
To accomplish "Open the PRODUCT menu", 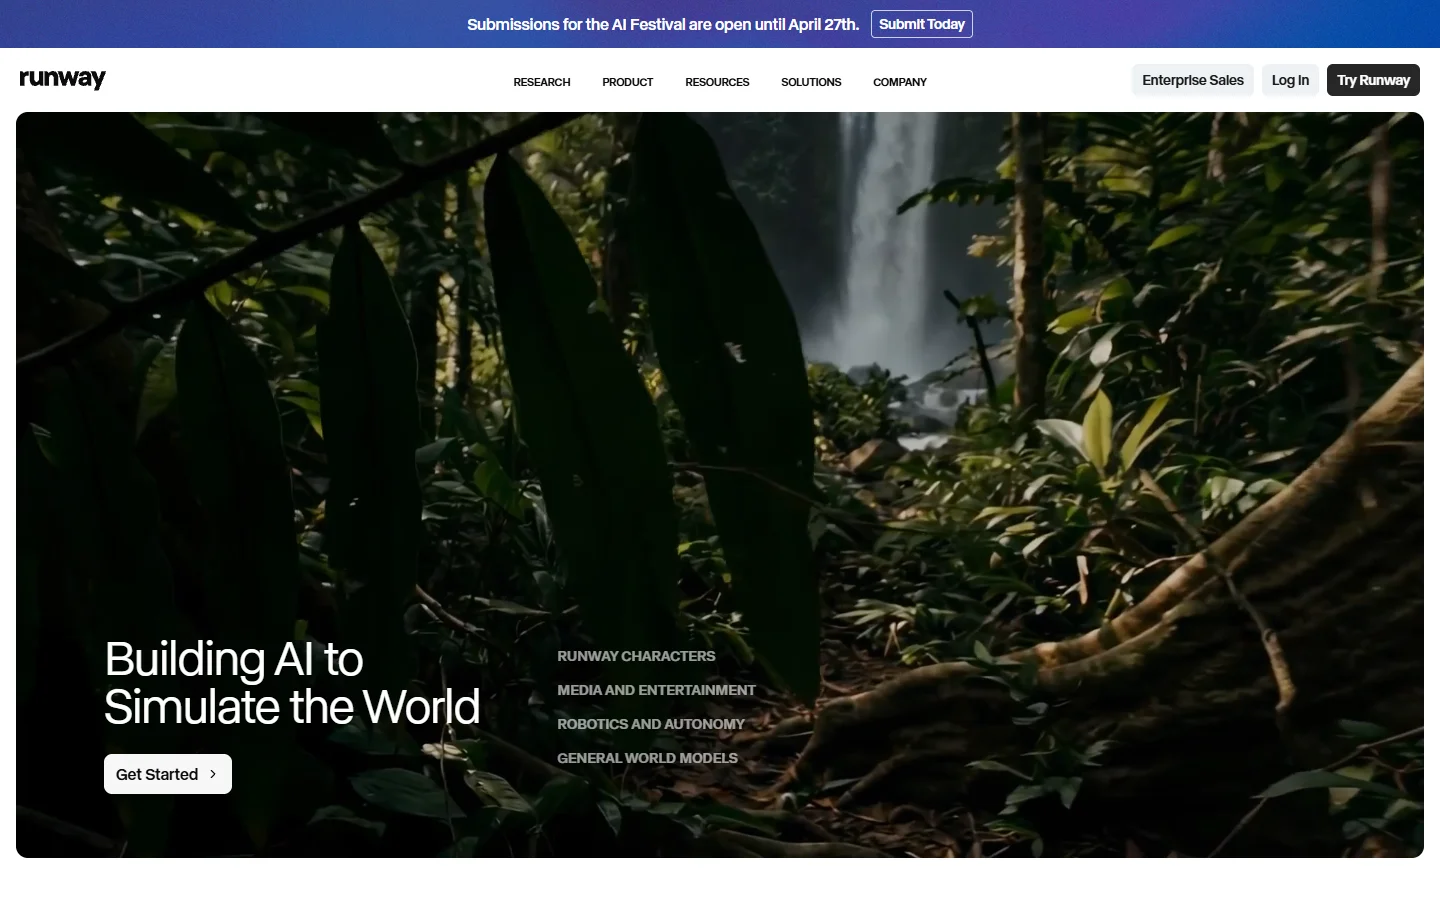I will click(627, 82).
